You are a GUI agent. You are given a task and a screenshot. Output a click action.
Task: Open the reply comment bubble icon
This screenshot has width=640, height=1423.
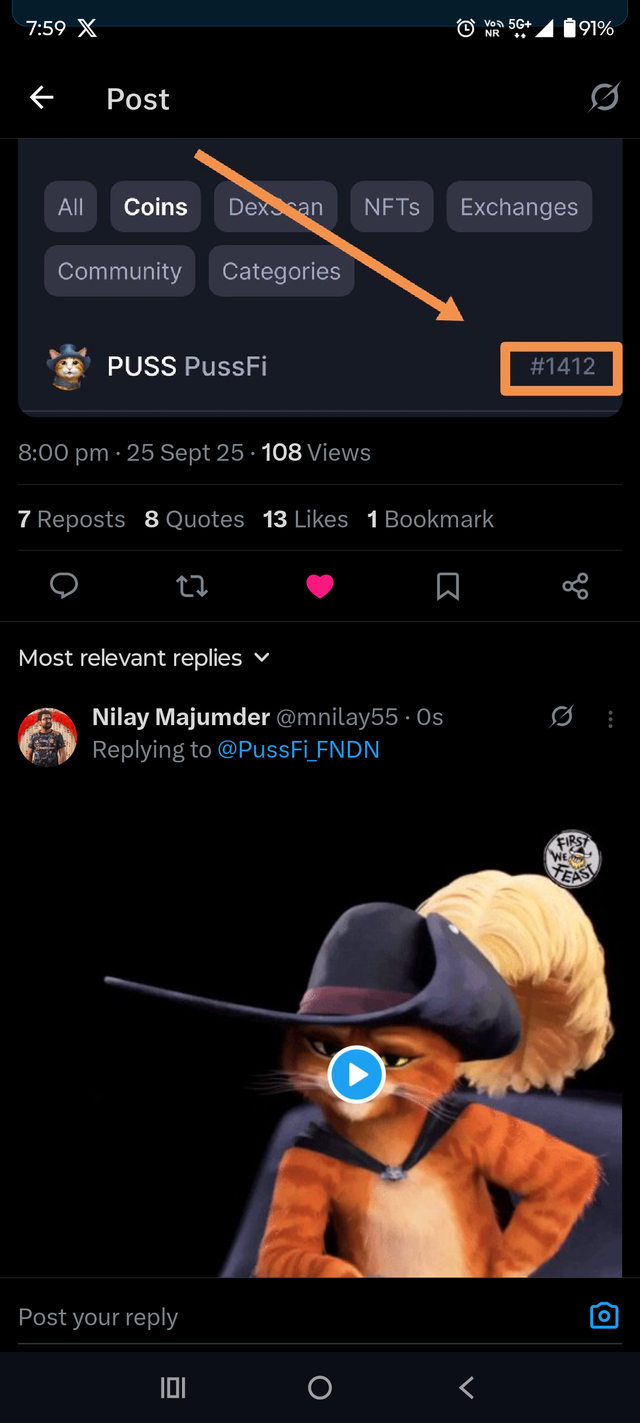pos(64,586)
